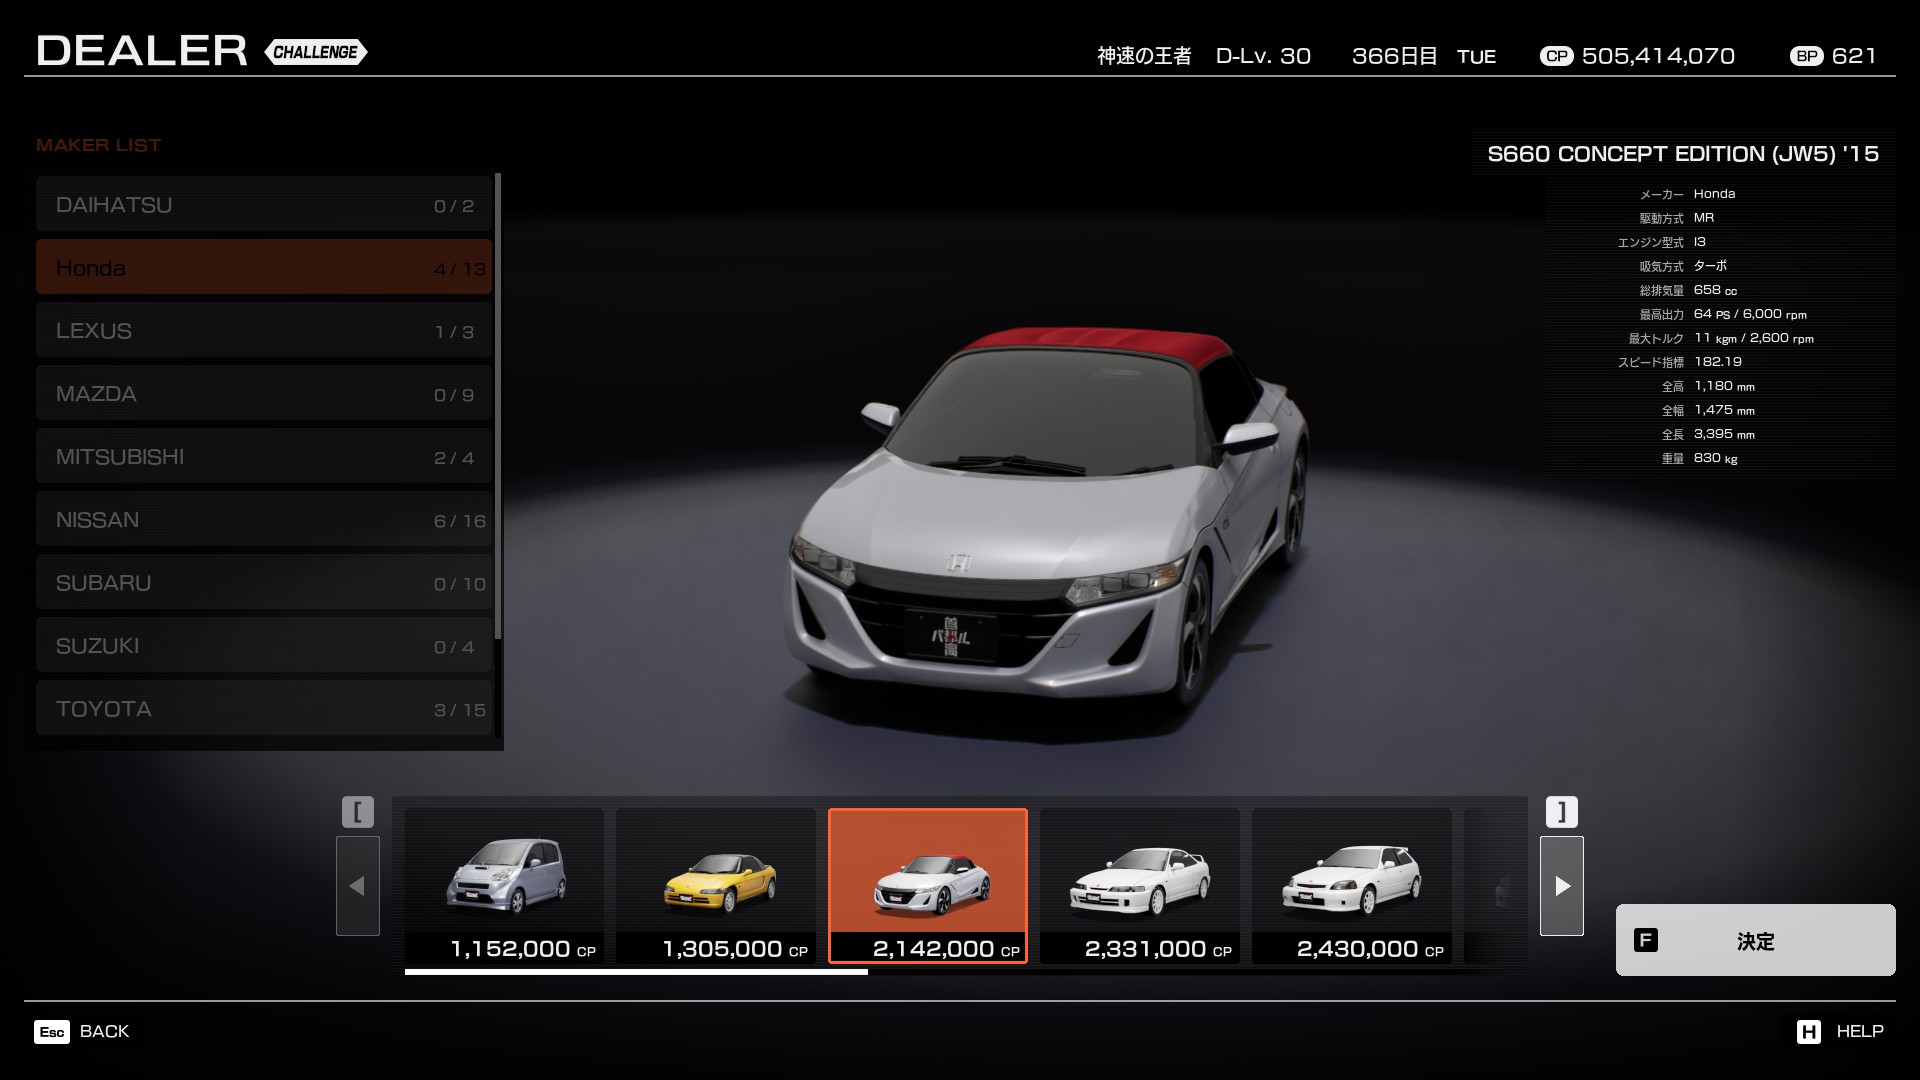Select NISSAN maker entry
The height and width of the screenshot is (1080, 1920).
[264, 520]
